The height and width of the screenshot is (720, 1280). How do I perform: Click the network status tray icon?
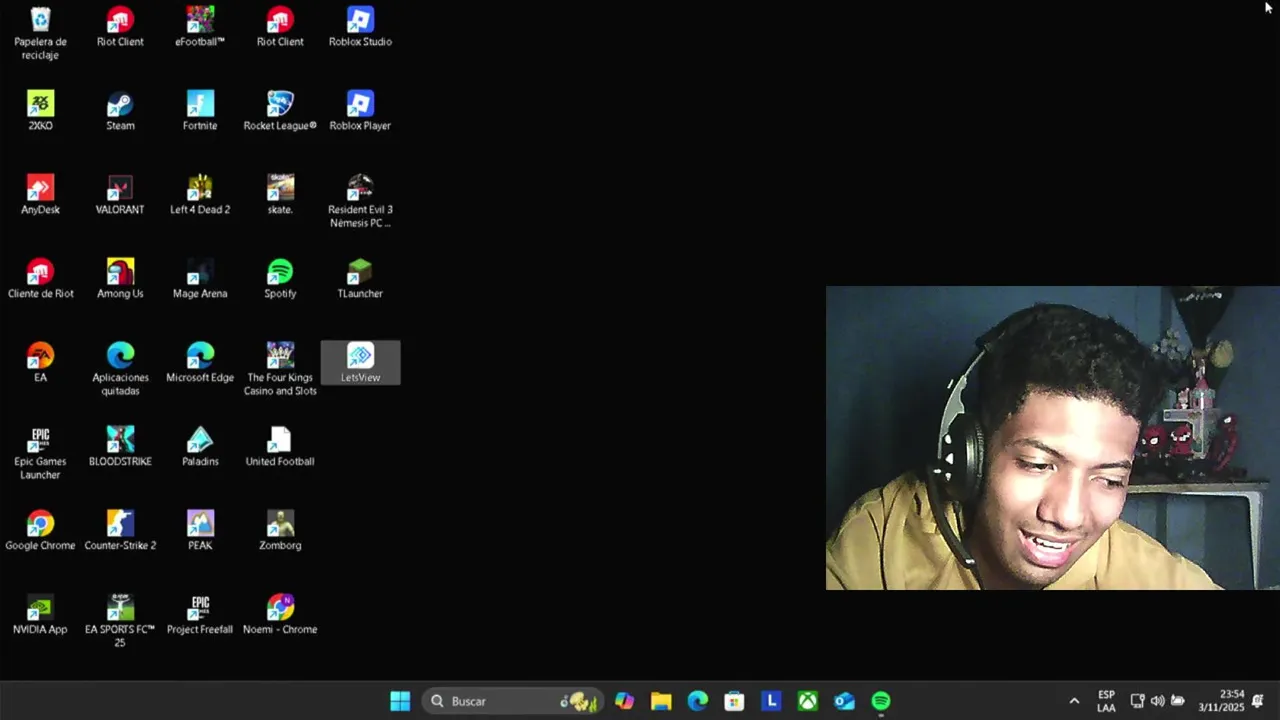coord(1137,701)
